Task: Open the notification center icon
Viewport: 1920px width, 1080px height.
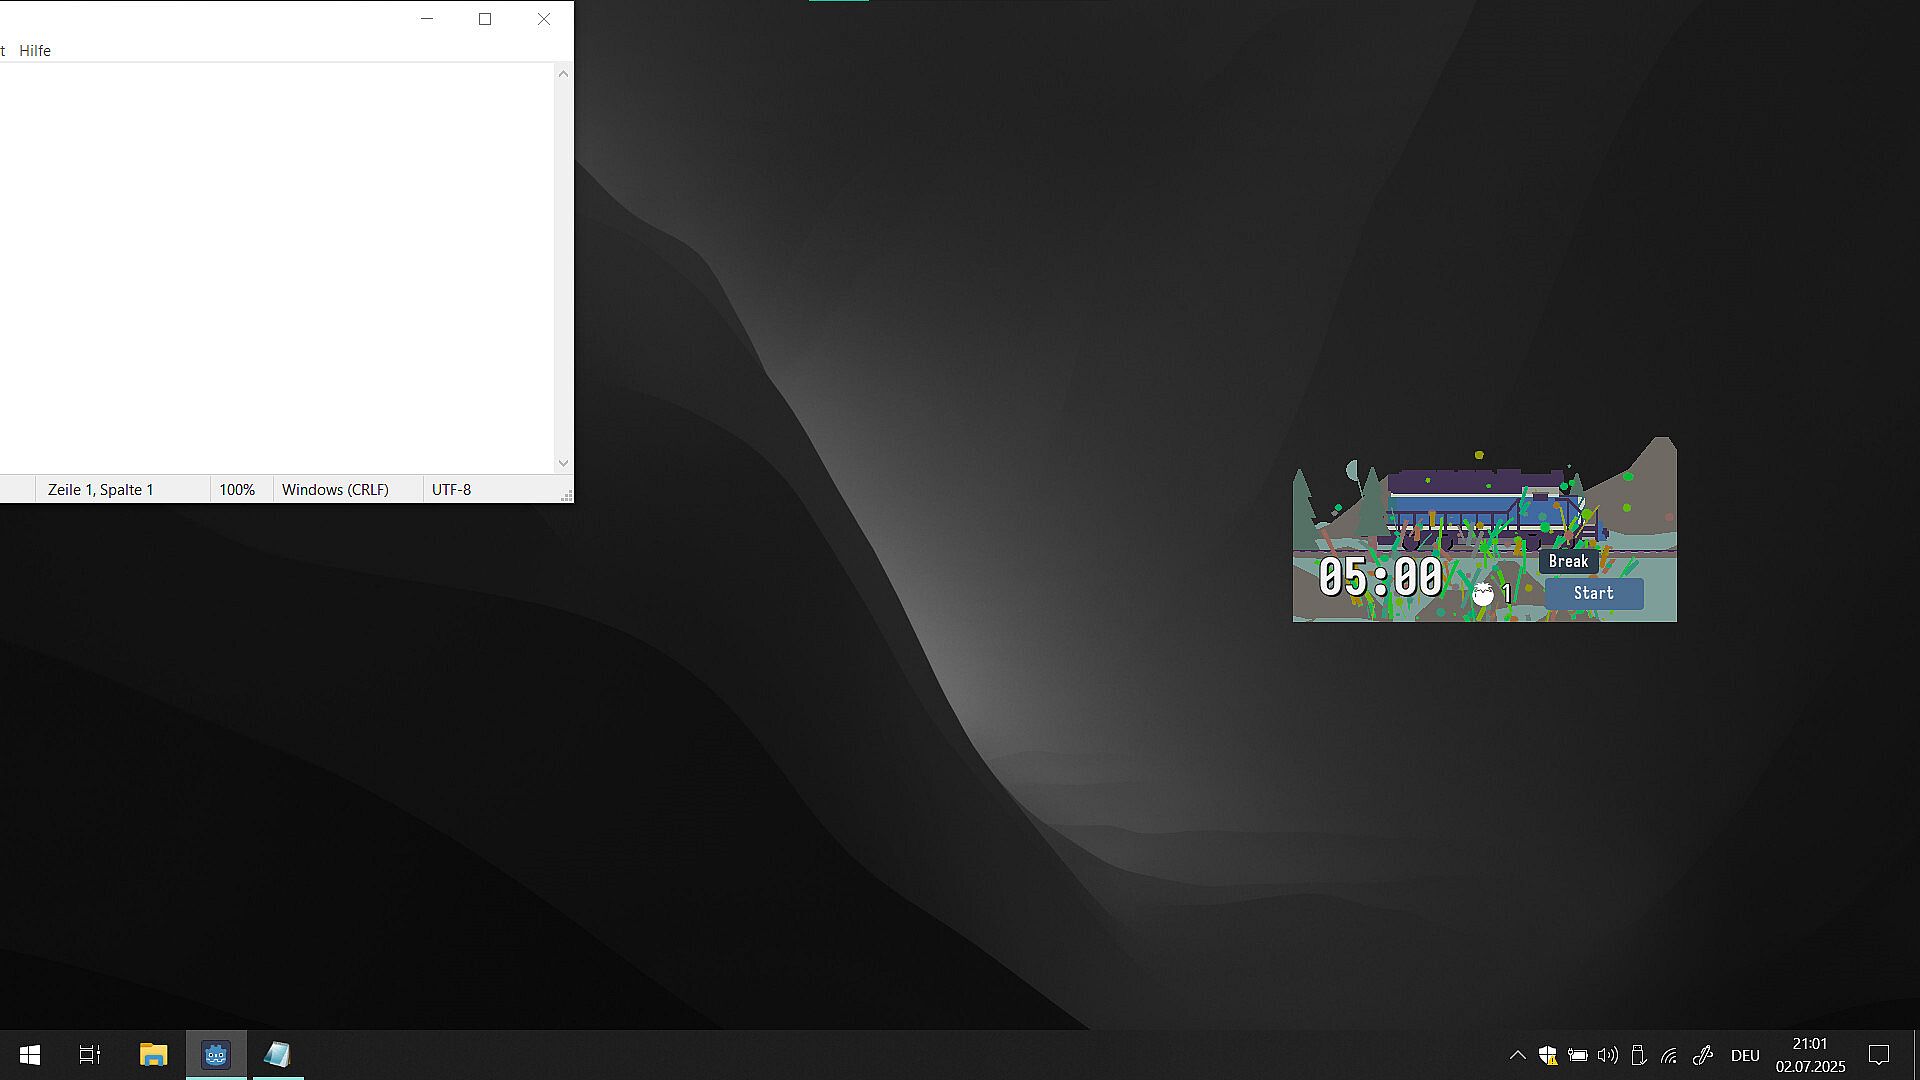Action: (1879, 1055)
